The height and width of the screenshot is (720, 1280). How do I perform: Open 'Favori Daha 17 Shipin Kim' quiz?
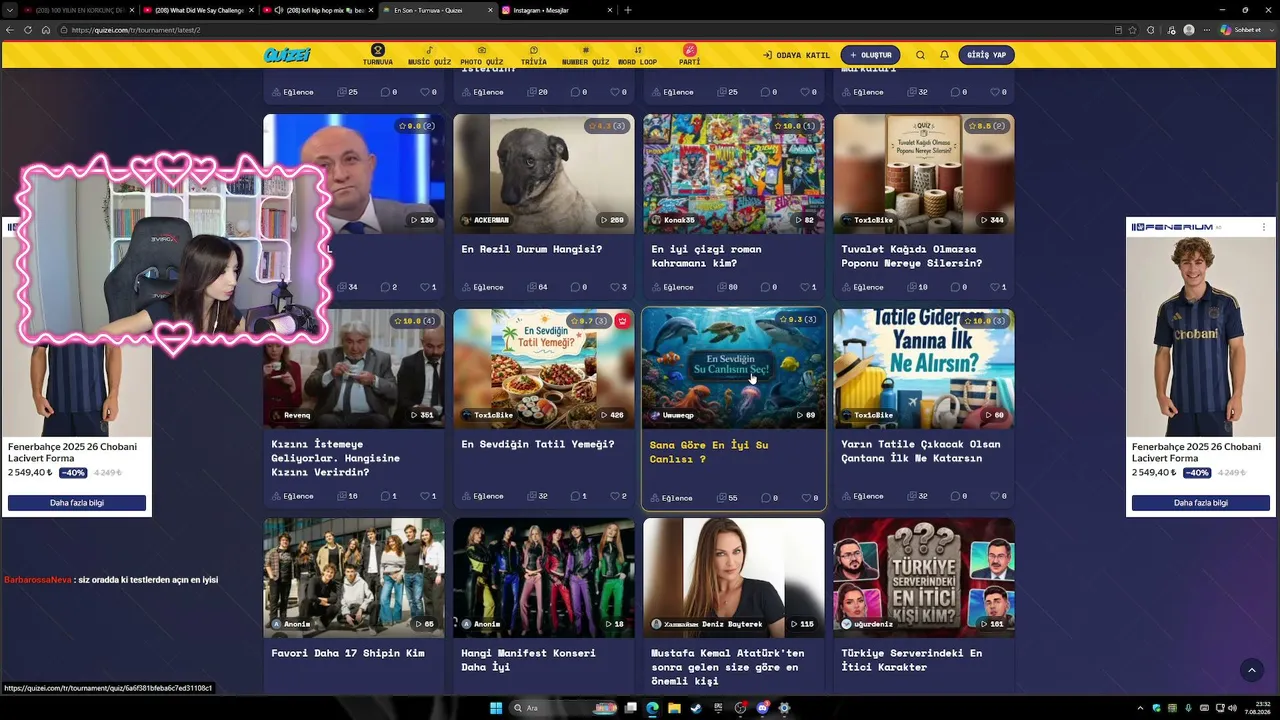pyautogui.click(x=348, y=653)
